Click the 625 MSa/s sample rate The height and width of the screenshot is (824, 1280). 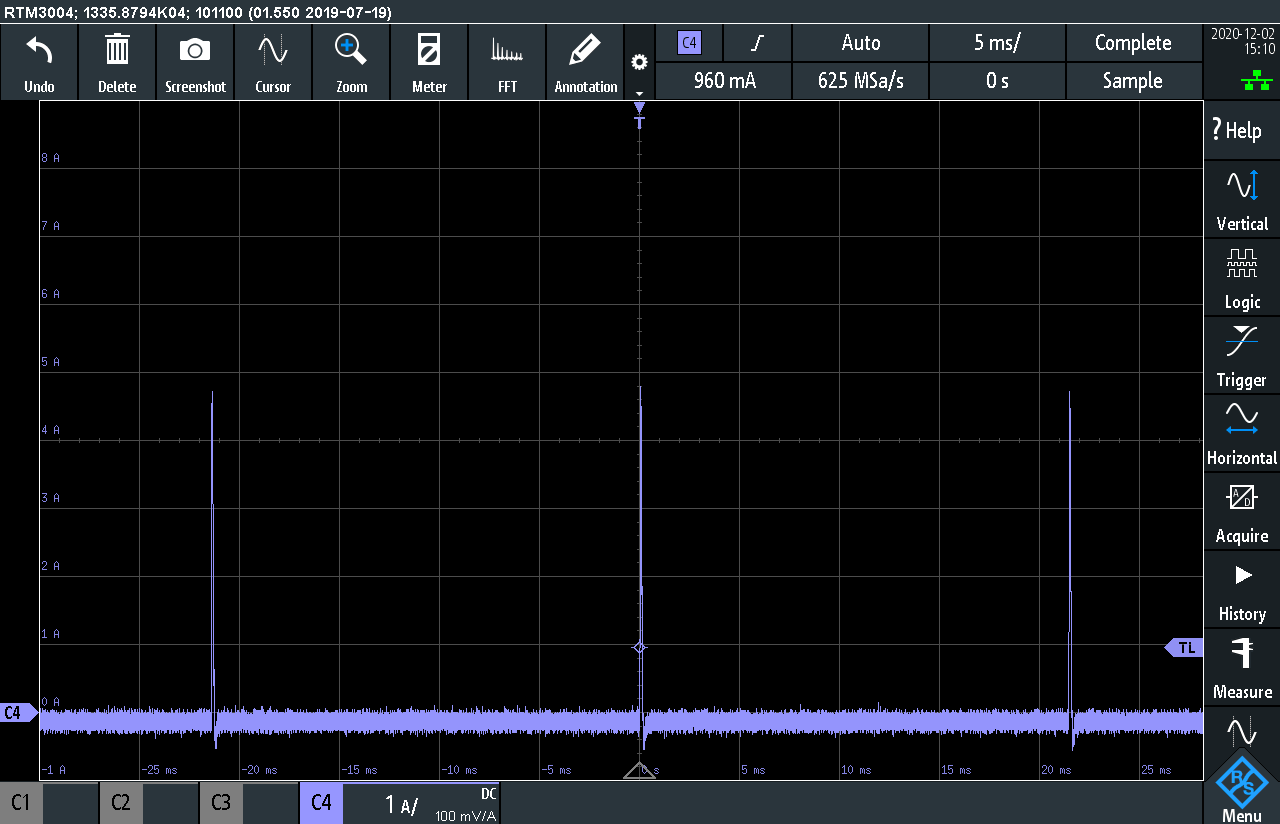860,81
